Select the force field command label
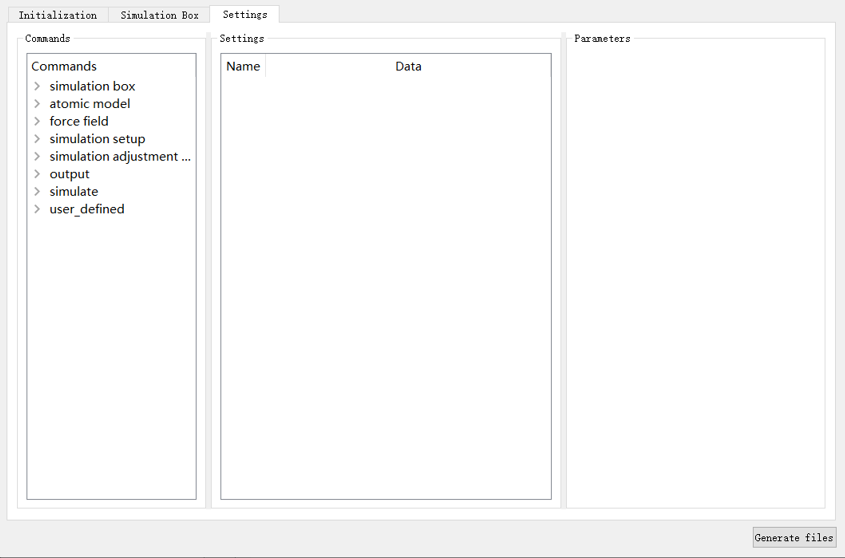The height and width of the screenshot is (558, 845). coord(79,122)
